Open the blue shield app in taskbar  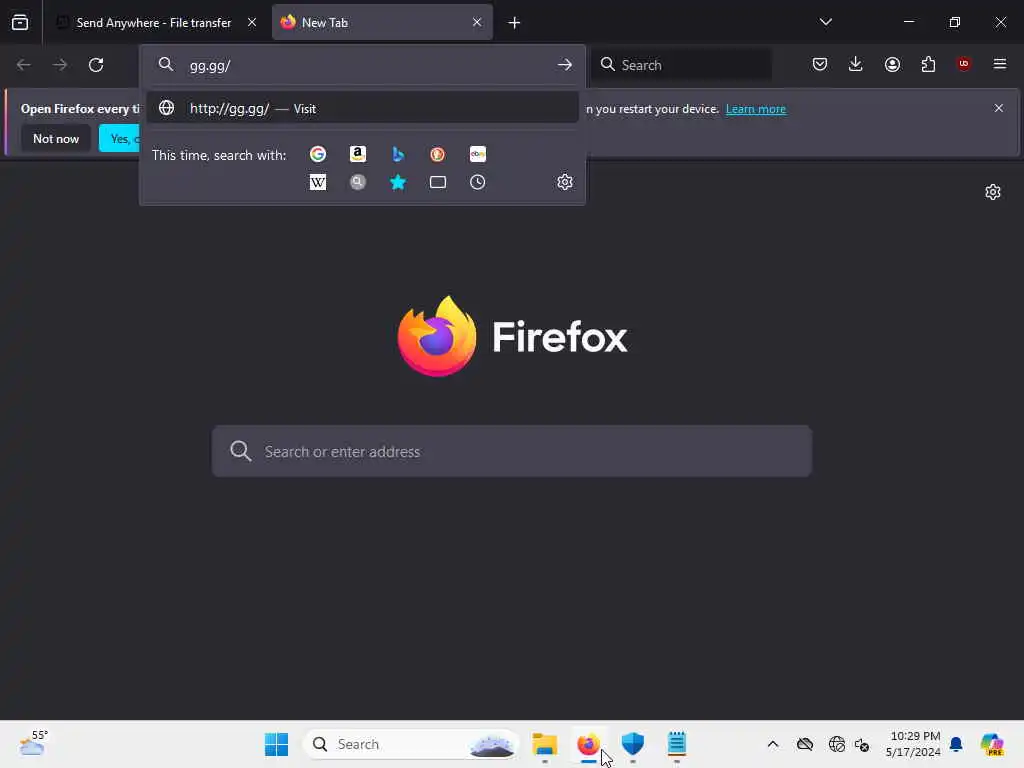tap(633, 744)
